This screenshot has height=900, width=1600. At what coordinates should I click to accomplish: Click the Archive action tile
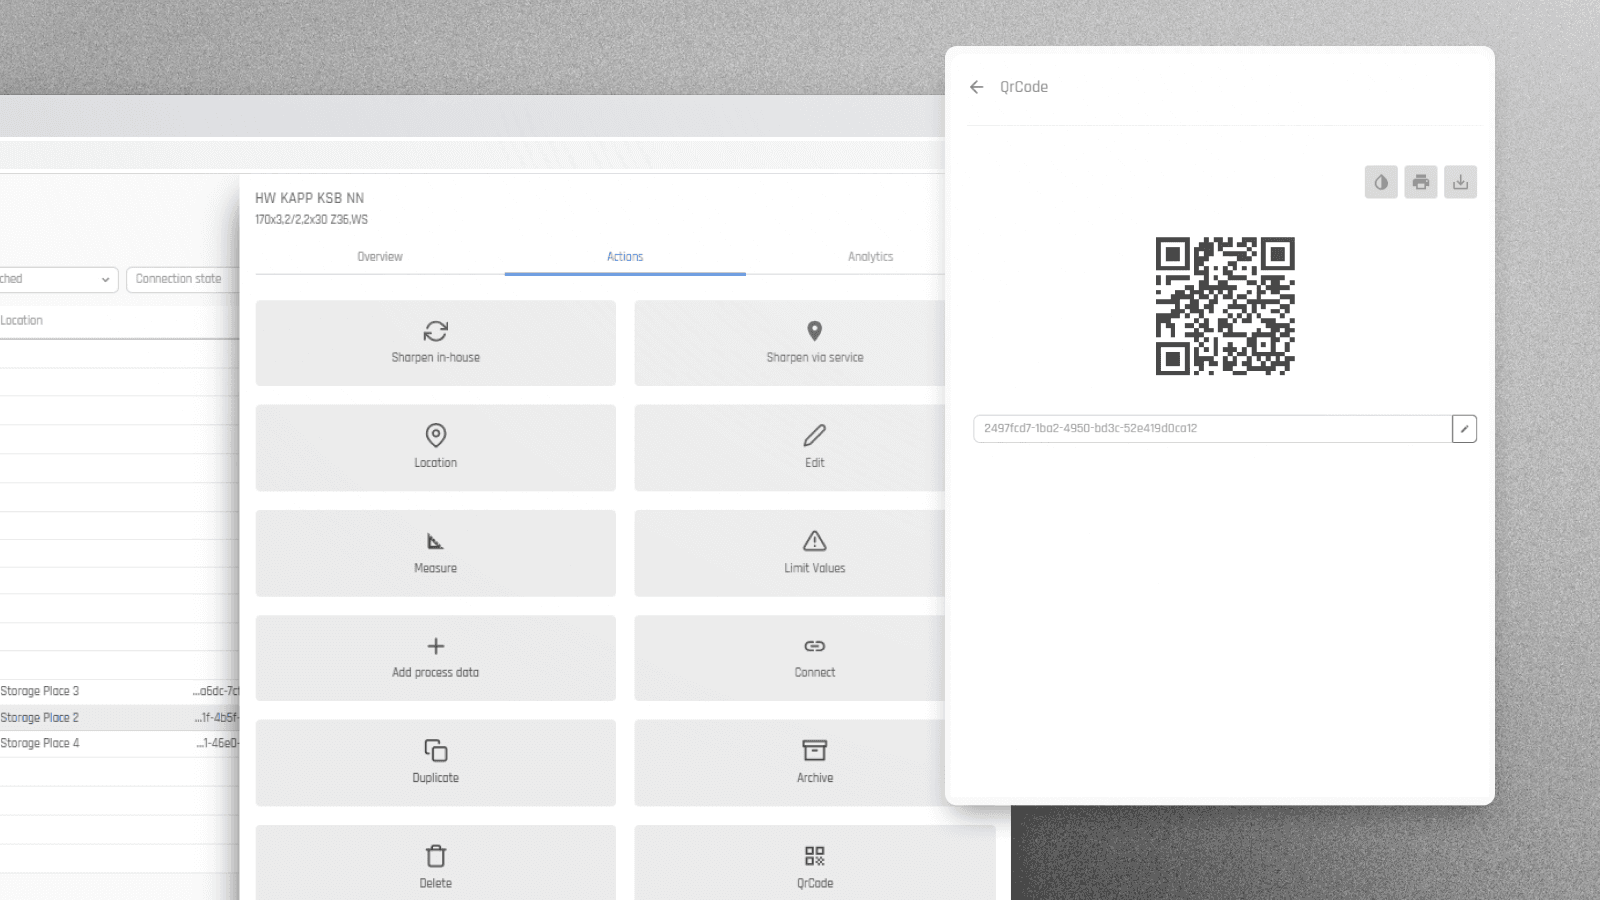pos(790,763)
